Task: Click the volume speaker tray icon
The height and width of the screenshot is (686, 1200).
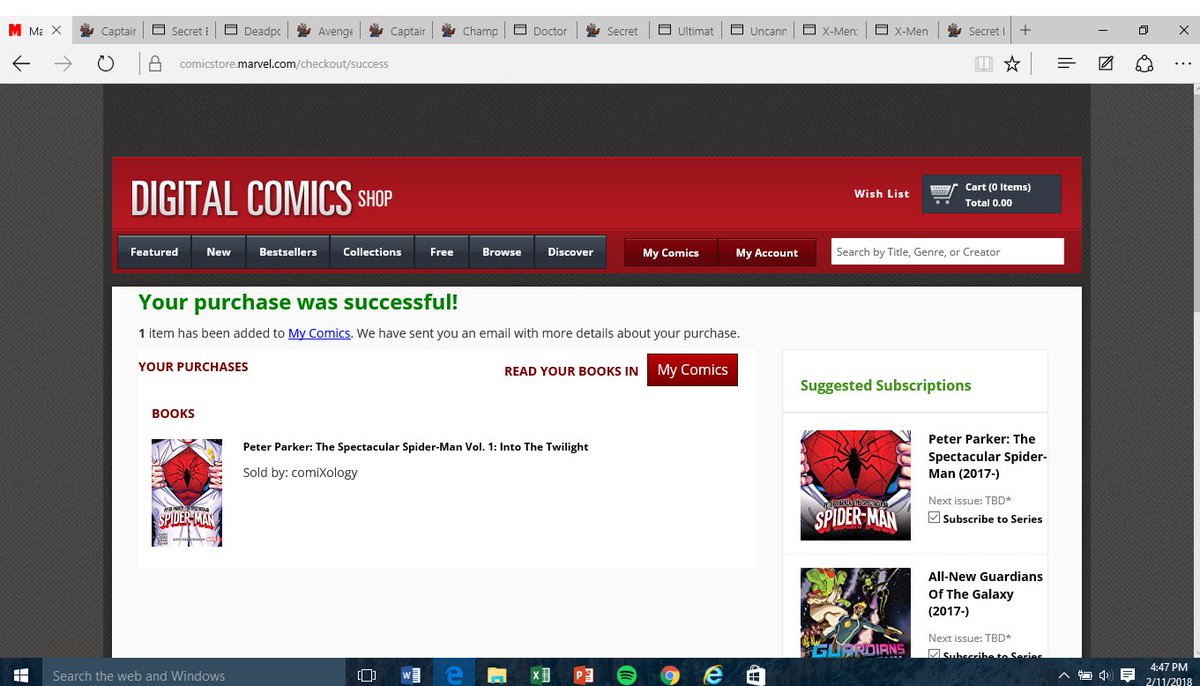Action: point(1105,675)
